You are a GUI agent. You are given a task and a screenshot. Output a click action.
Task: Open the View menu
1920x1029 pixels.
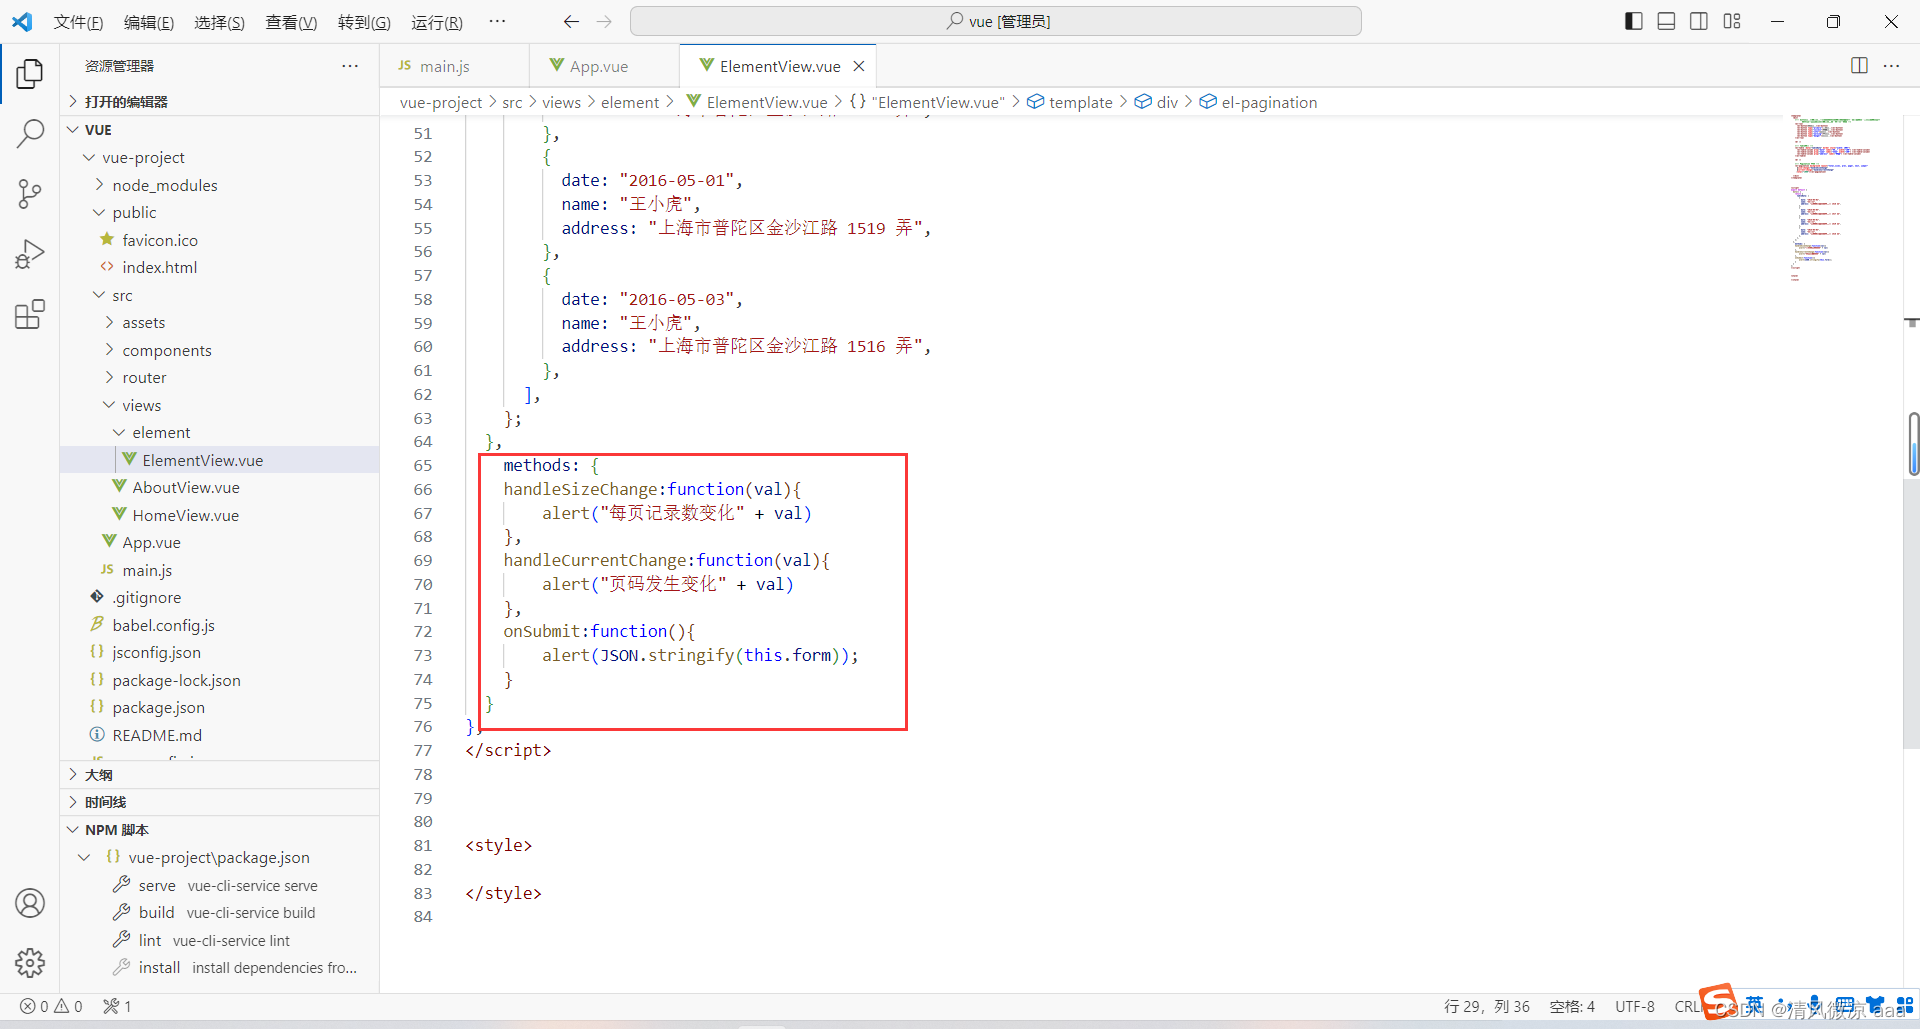pos(291,22)
